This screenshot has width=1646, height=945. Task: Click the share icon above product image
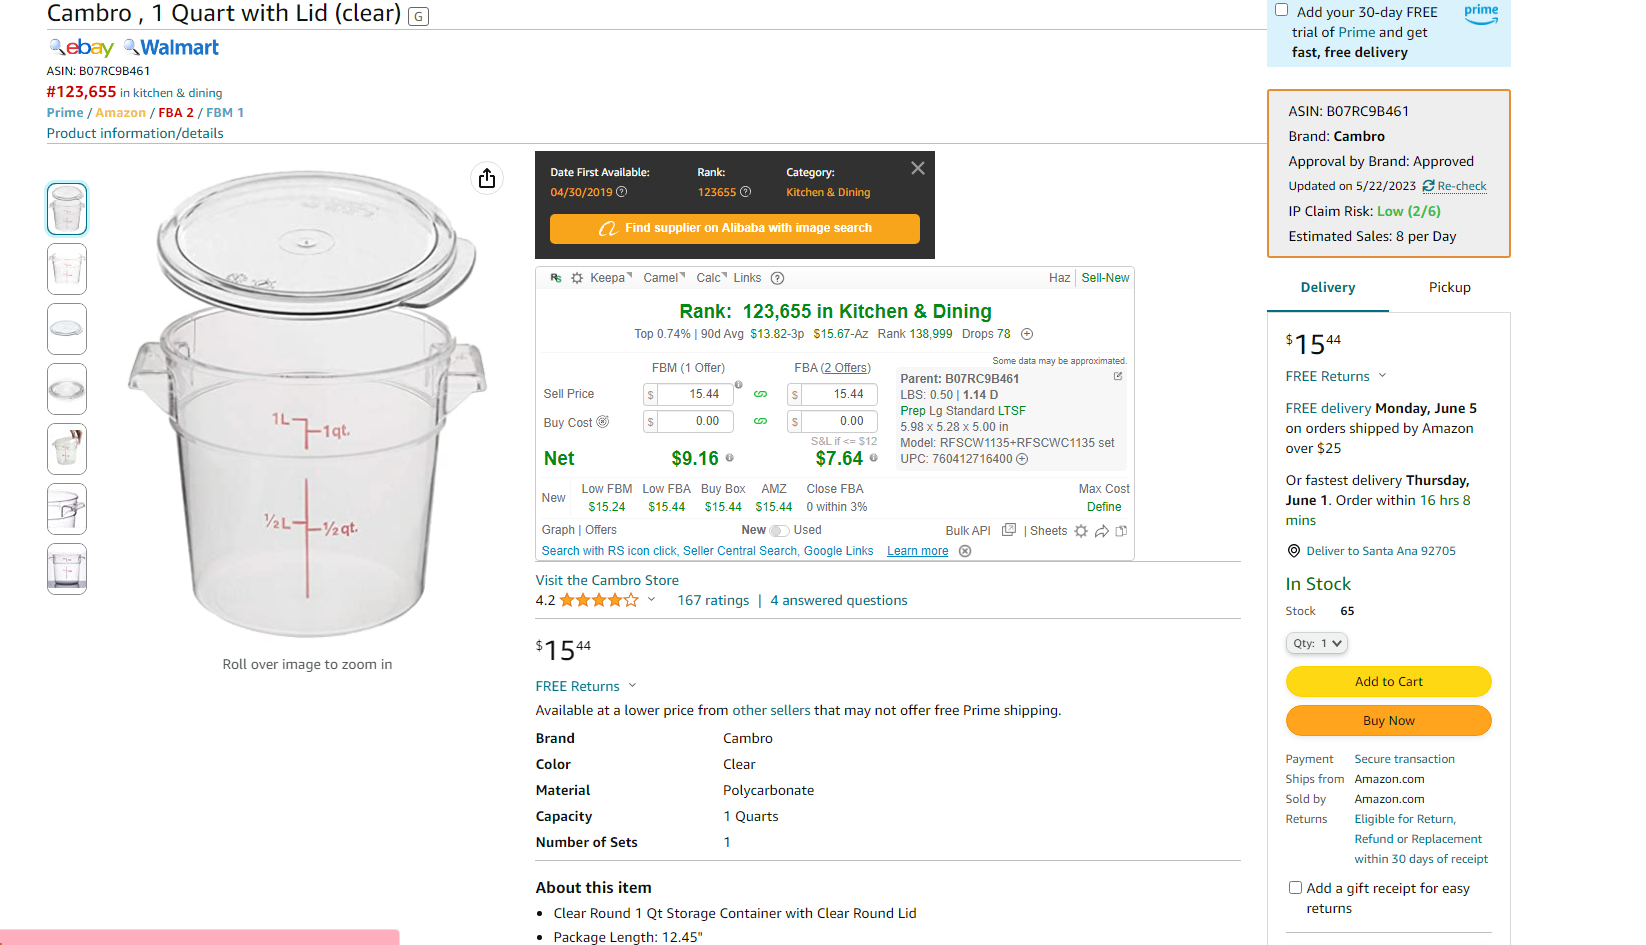tap(487, 178)
